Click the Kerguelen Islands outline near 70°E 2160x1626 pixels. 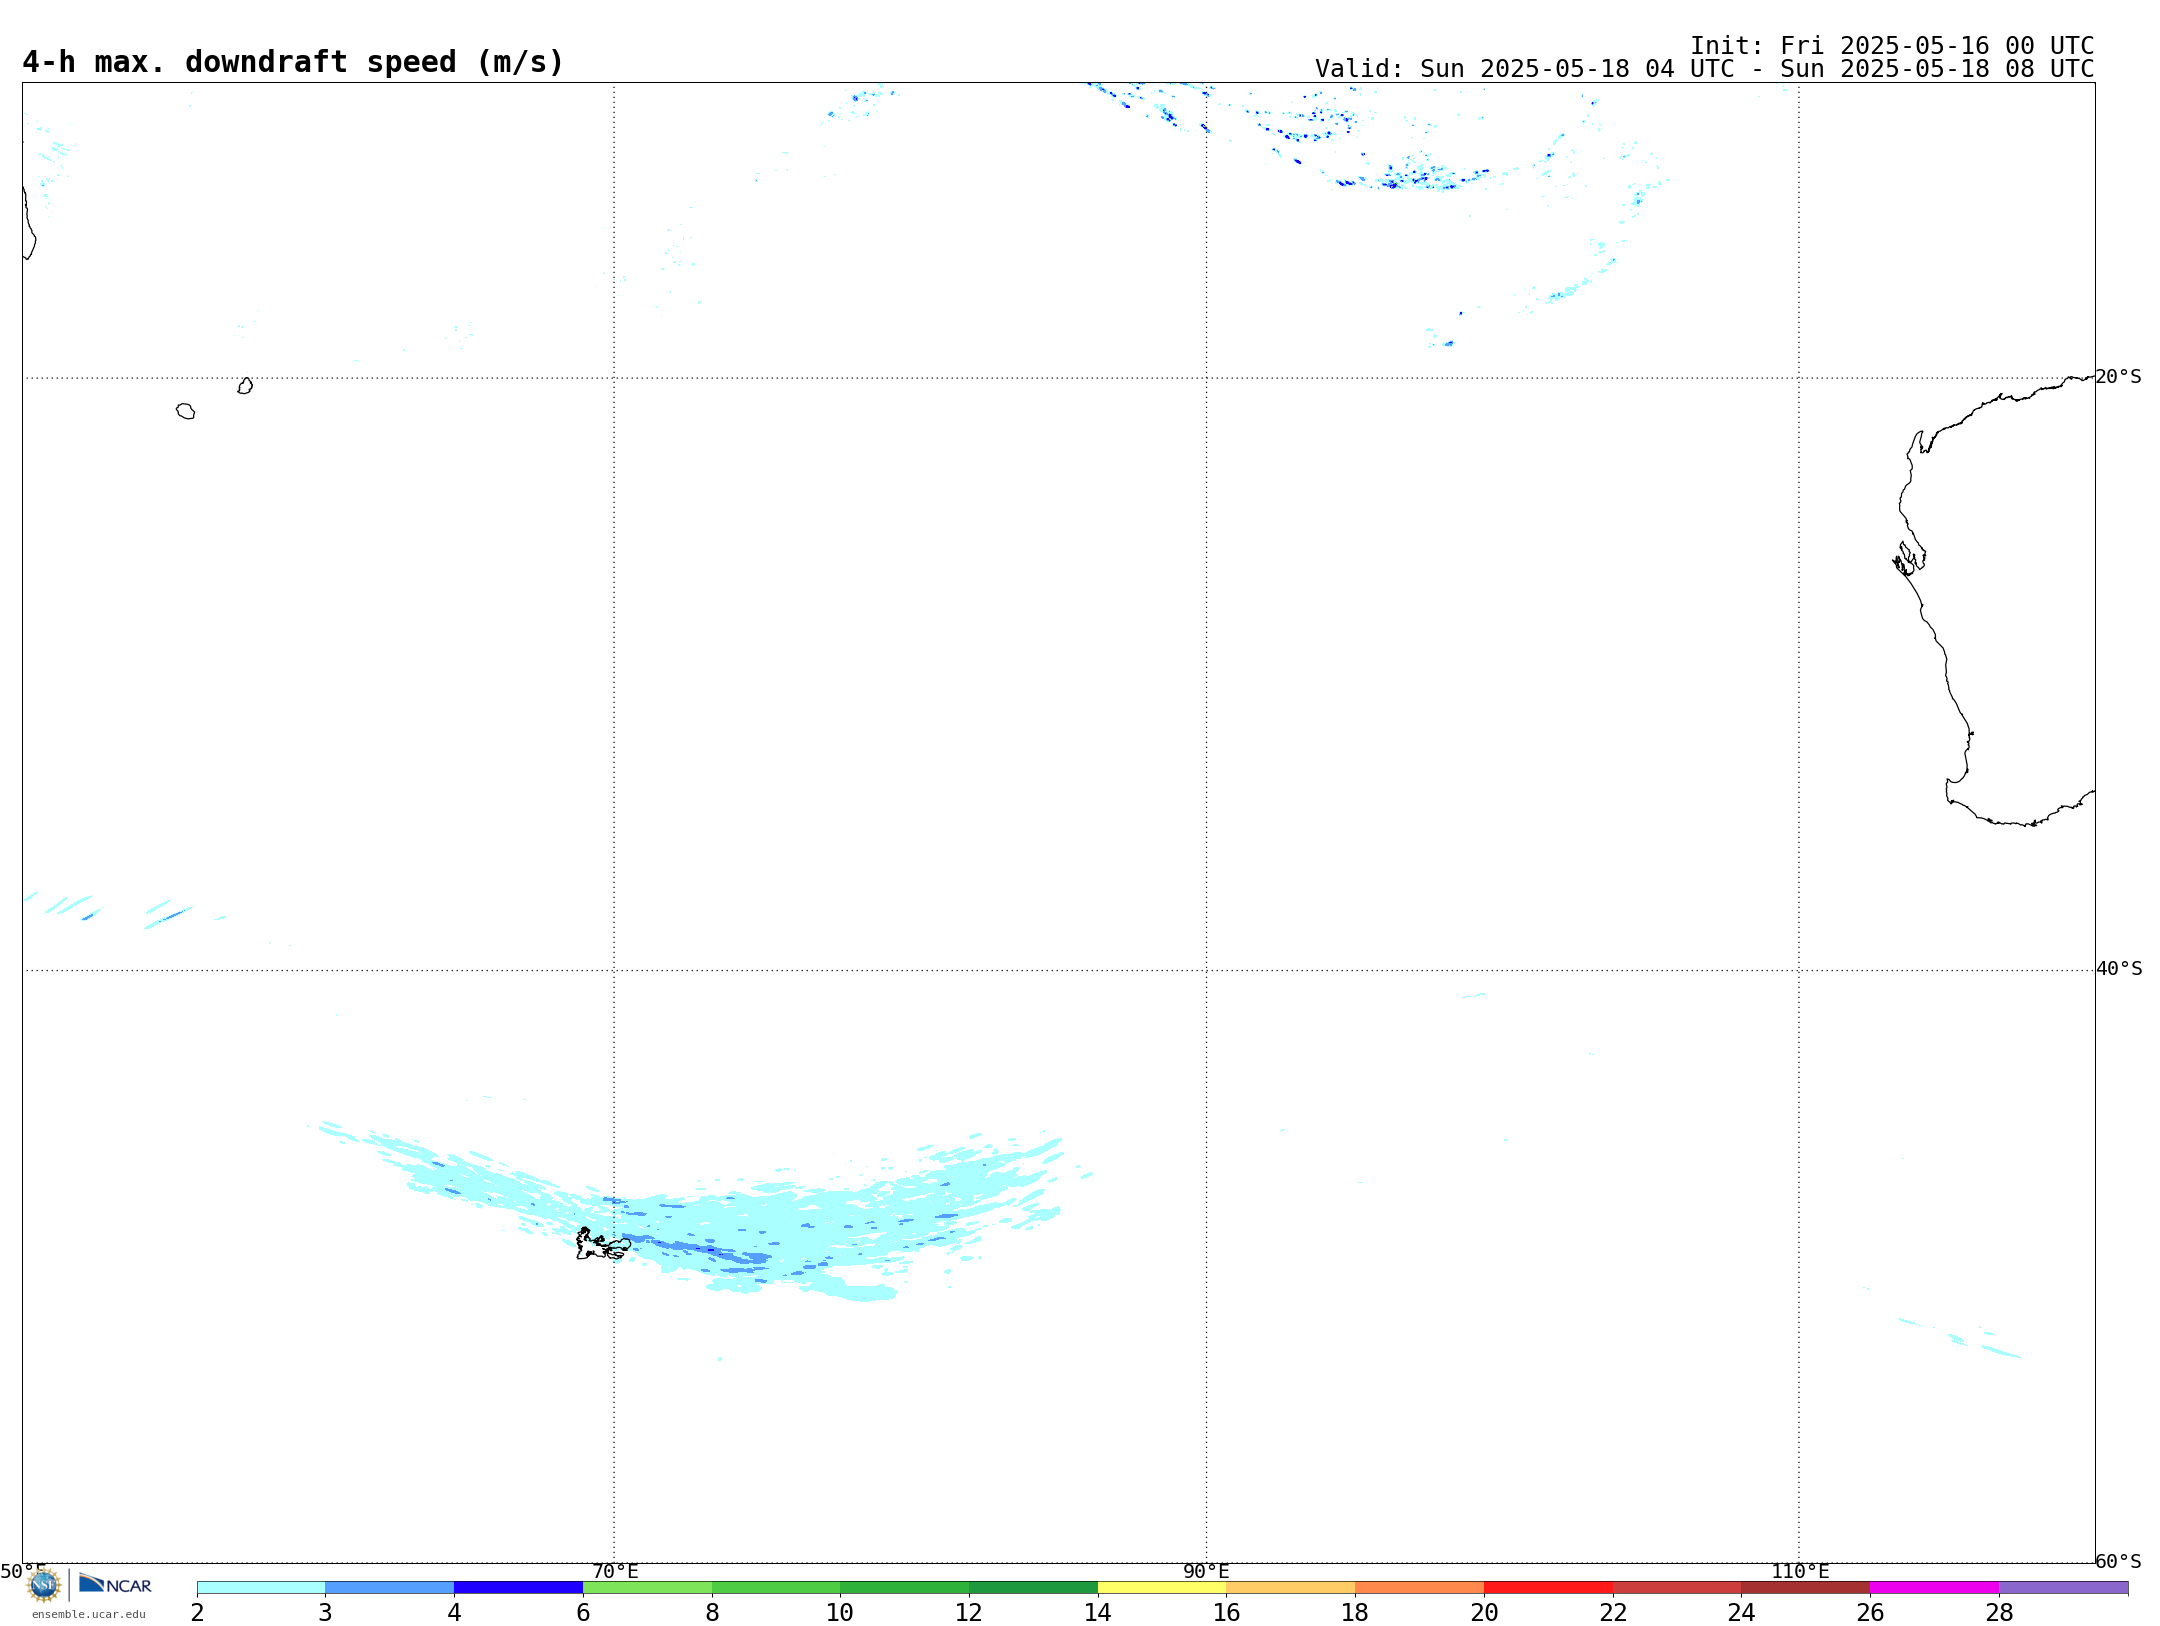(603, 1244)
